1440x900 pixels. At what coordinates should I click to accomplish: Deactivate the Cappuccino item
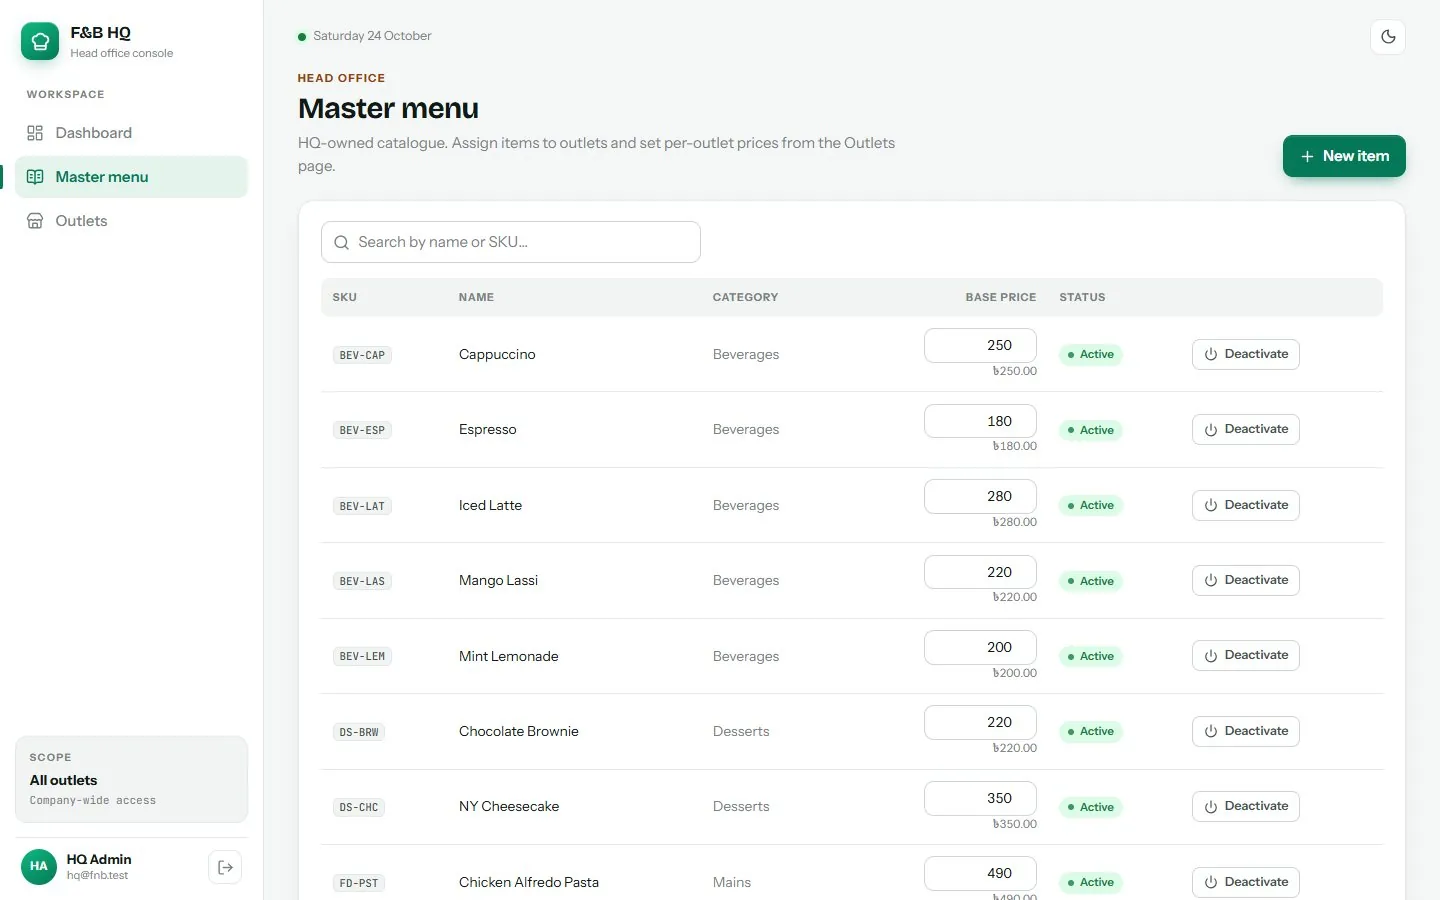[x=1245, y=354]
